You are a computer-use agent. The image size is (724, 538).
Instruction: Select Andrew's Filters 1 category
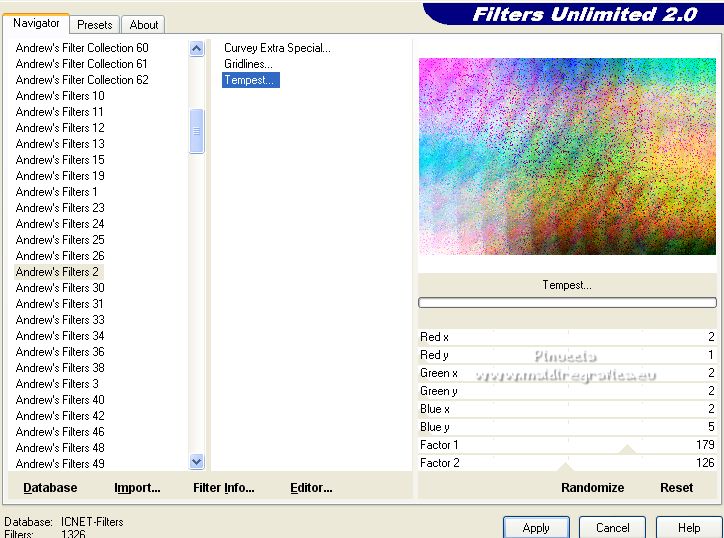click(57, 192)
